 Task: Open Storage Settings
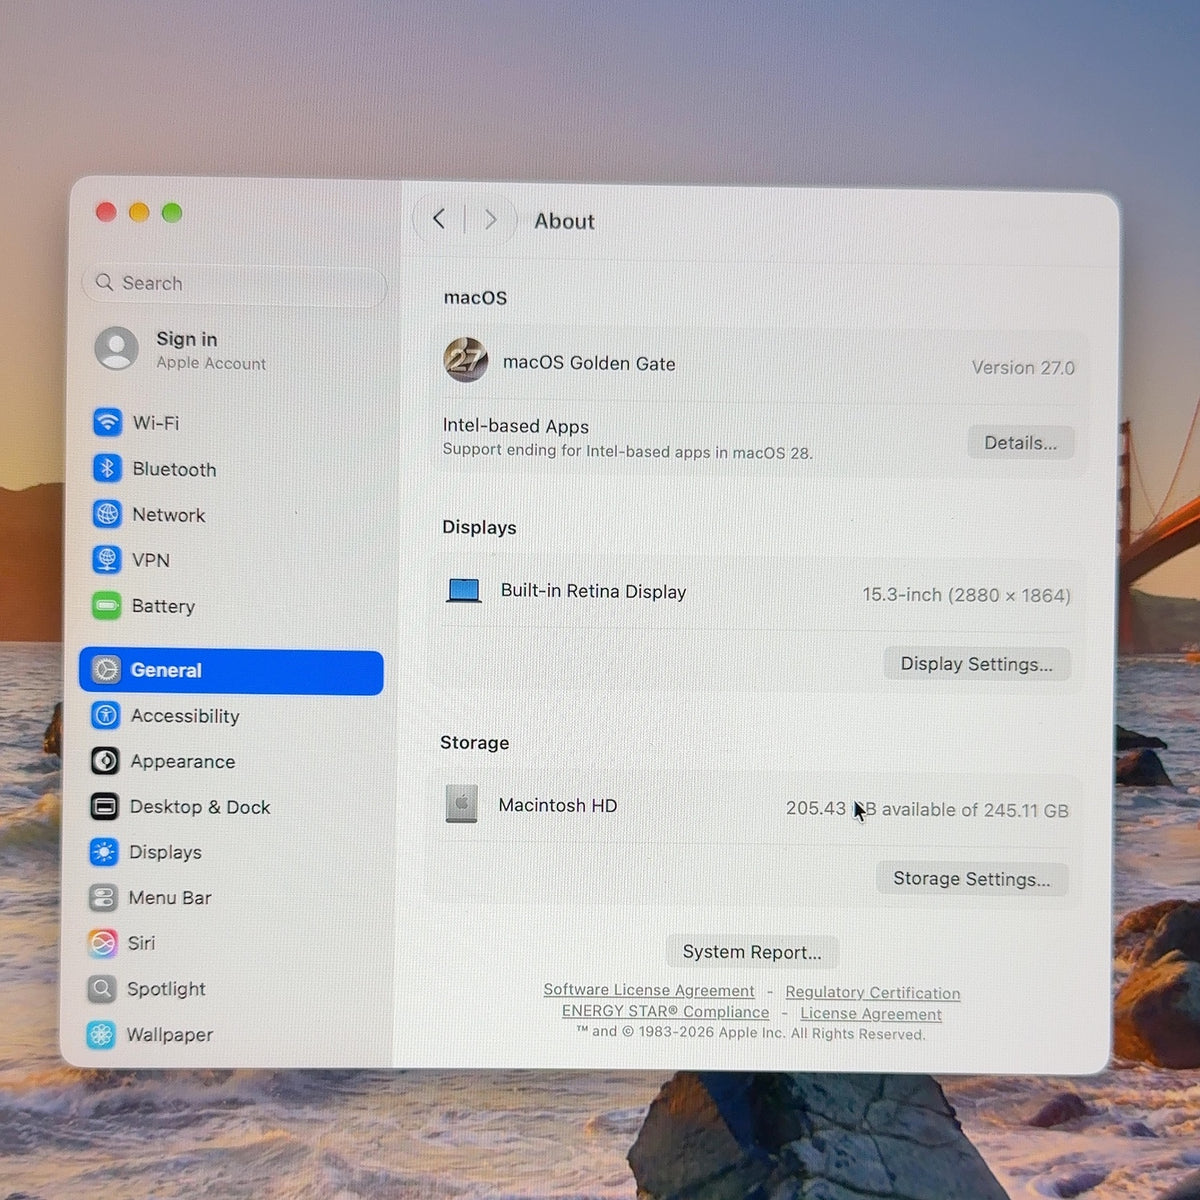click(971, 879)
